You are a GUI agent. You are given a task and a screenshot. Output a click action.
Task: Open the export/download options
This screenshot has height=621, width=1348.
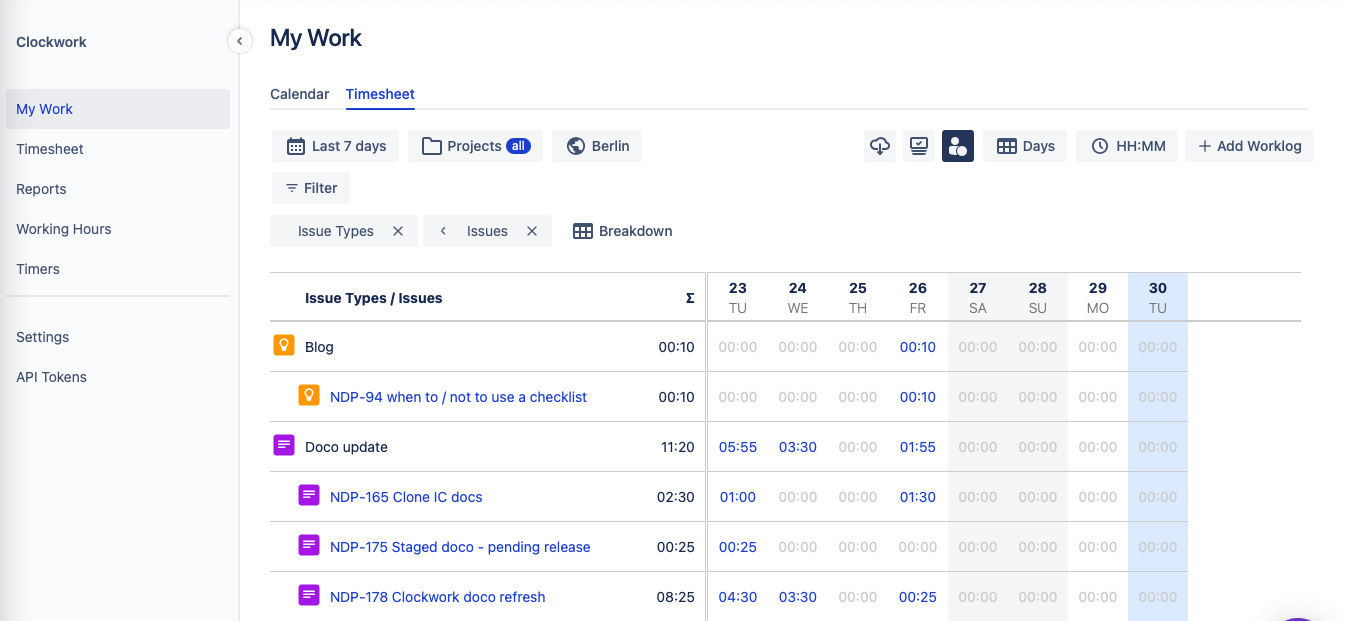coord(880,146)
